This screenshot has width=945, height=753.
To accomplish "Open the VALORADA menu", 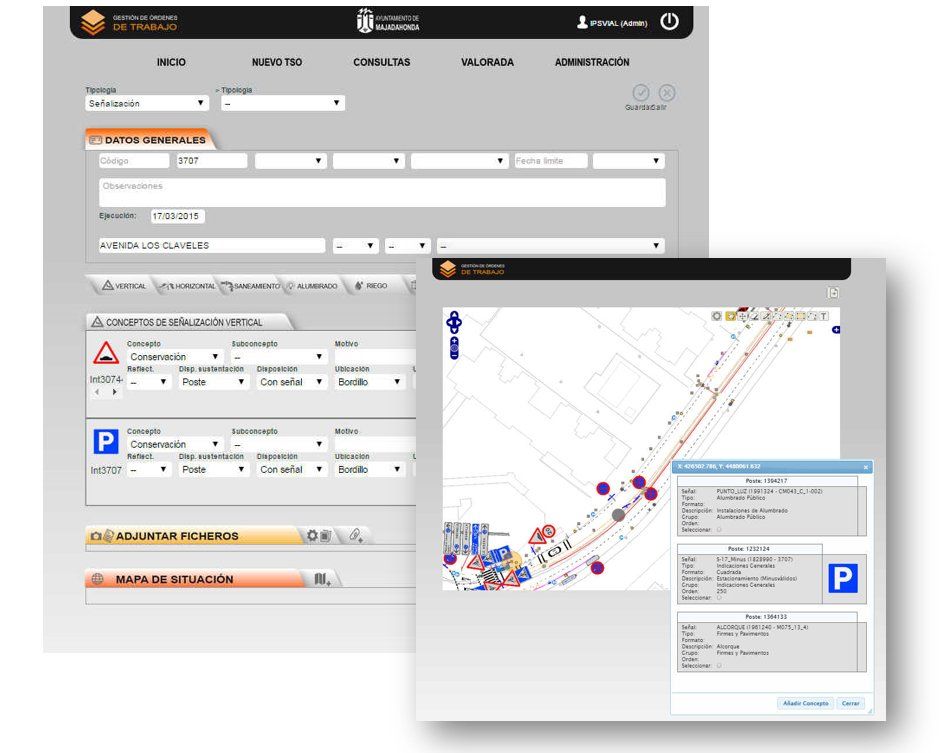I will [x=488, y=62].
